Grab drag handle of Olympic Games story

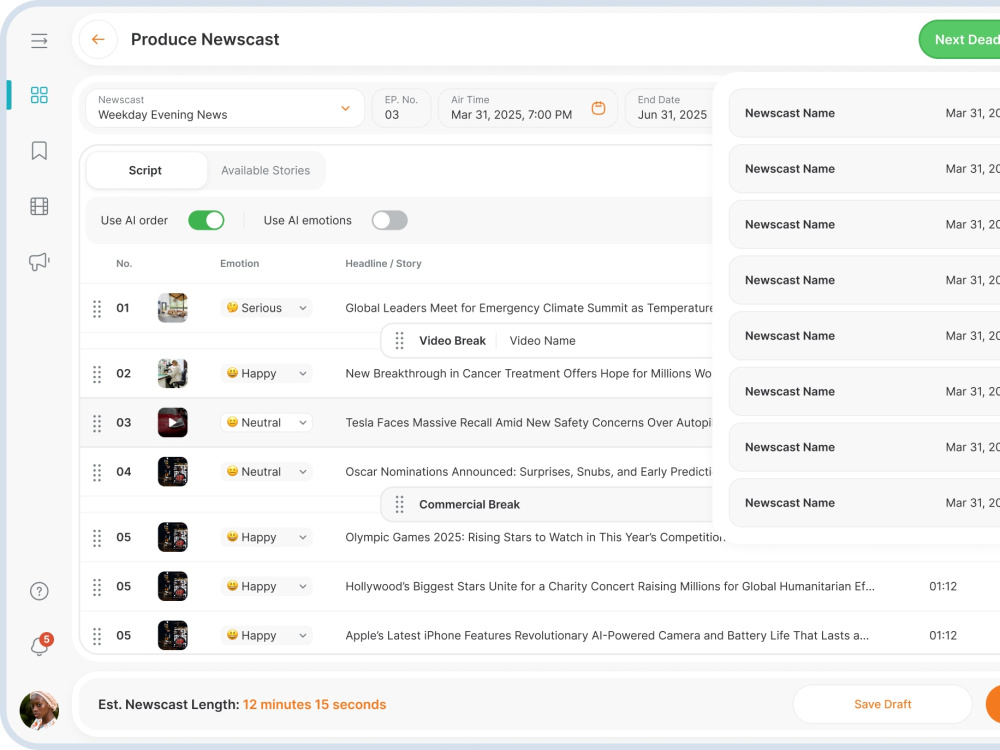tap(97, 538)
